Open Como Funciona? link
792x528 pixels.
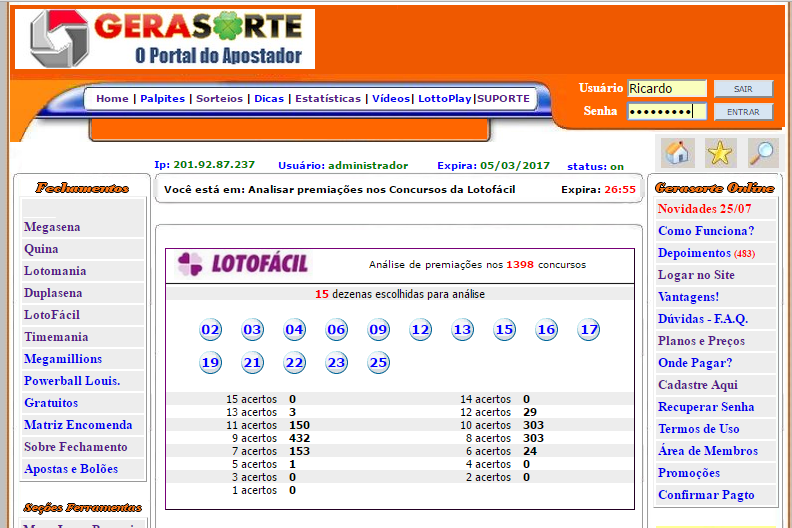coord(706,231)
